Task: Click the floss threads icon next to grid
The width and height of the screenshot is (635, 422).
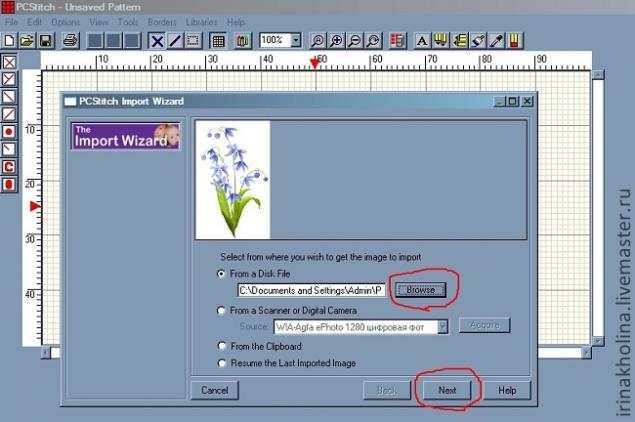Action: pos(243,41)
